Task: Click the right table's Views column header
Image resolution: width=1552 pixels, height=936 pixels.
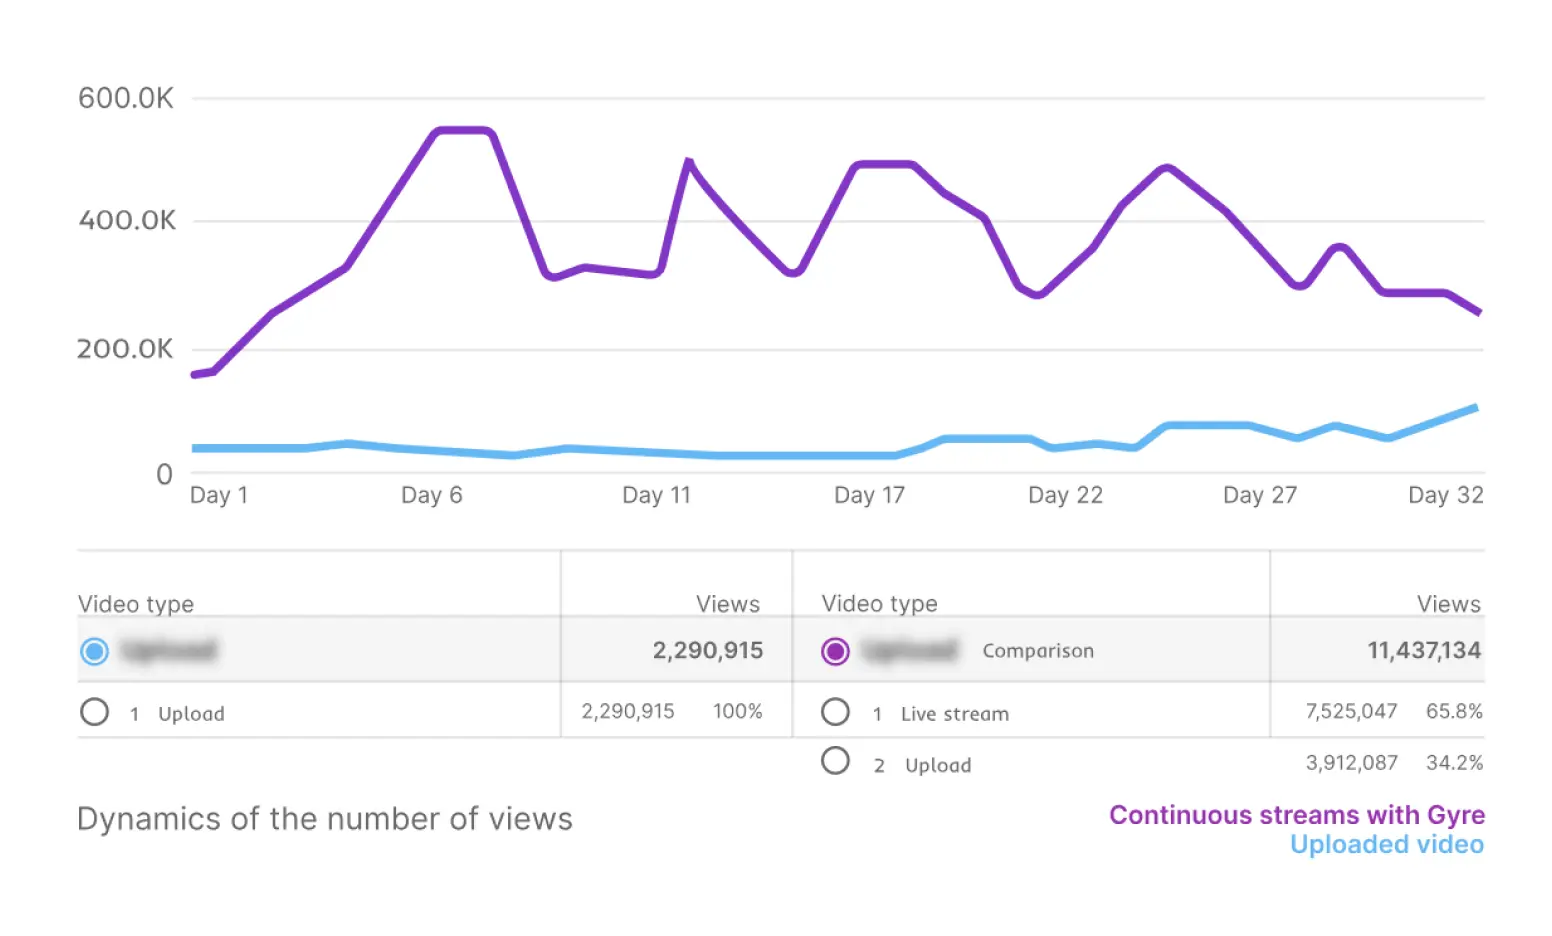Action: [1448, 604]
